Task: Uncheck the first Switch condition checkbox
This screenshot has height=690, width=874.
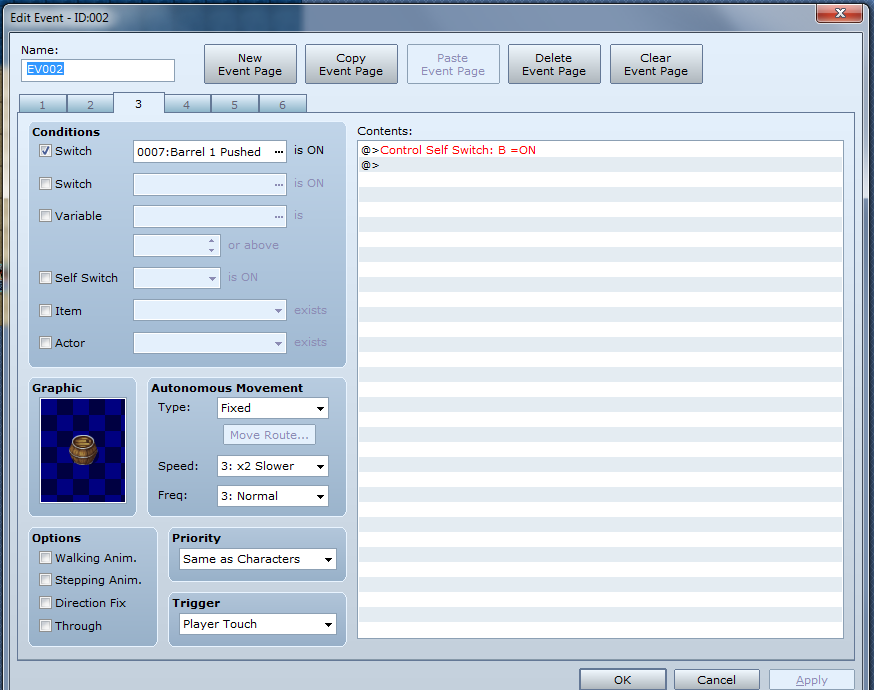Action: click(x=45, y=151)
